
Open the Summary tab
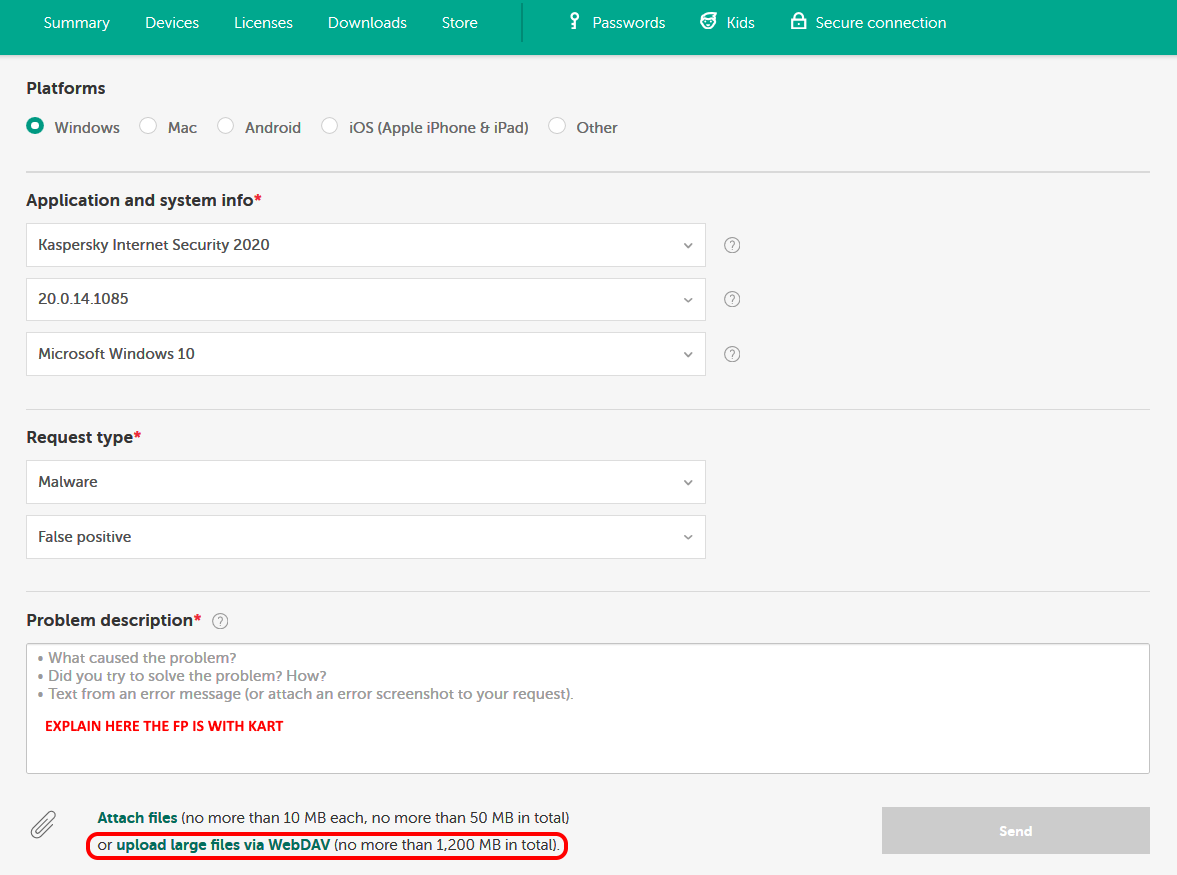click(77, 23)
